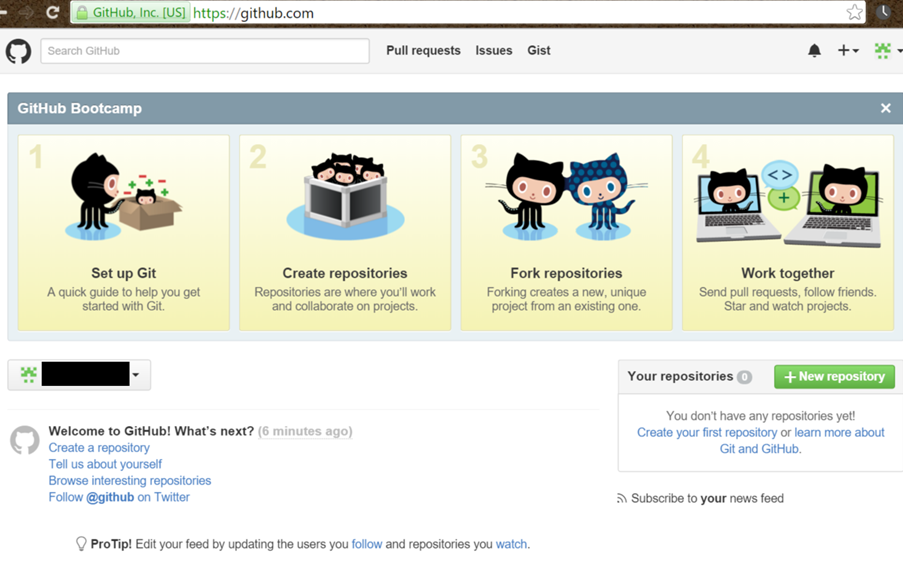Click the news feed RSS subscribe icon

click(x=621, y=499)
